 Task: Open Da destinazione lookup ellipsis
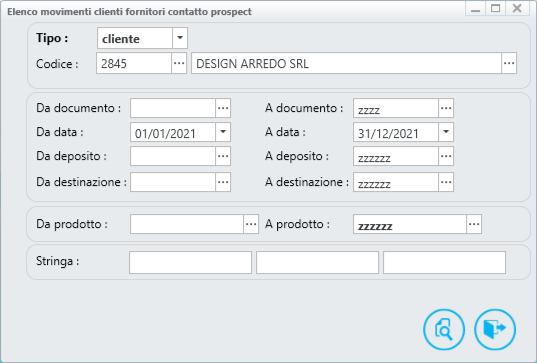(x=223, y=182)
